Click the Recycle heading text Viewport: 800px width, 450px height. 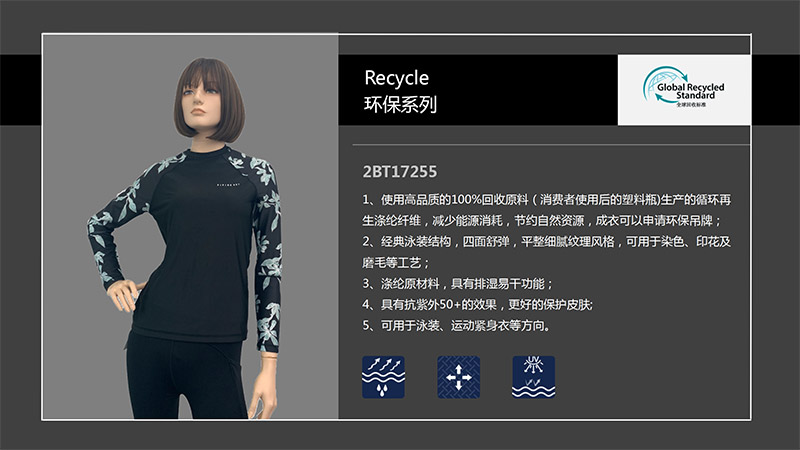tap(396, 78)
